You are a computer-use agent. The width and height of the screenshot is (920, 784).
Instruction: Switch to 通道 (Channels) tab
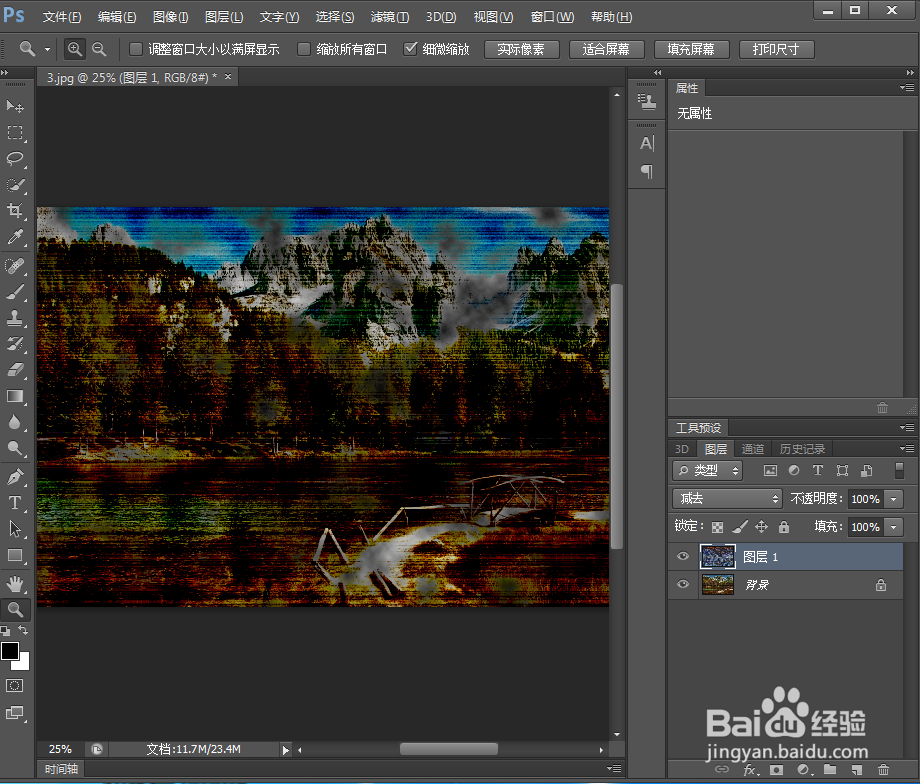coord(753,449)
